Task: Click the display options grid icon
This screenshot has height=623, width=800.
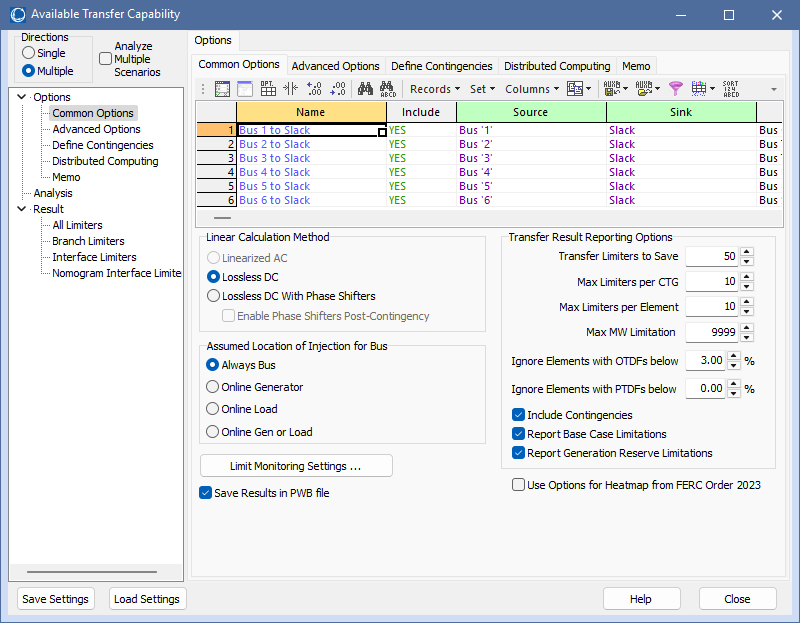Action: pyautogui.click(x=268, y=89)
